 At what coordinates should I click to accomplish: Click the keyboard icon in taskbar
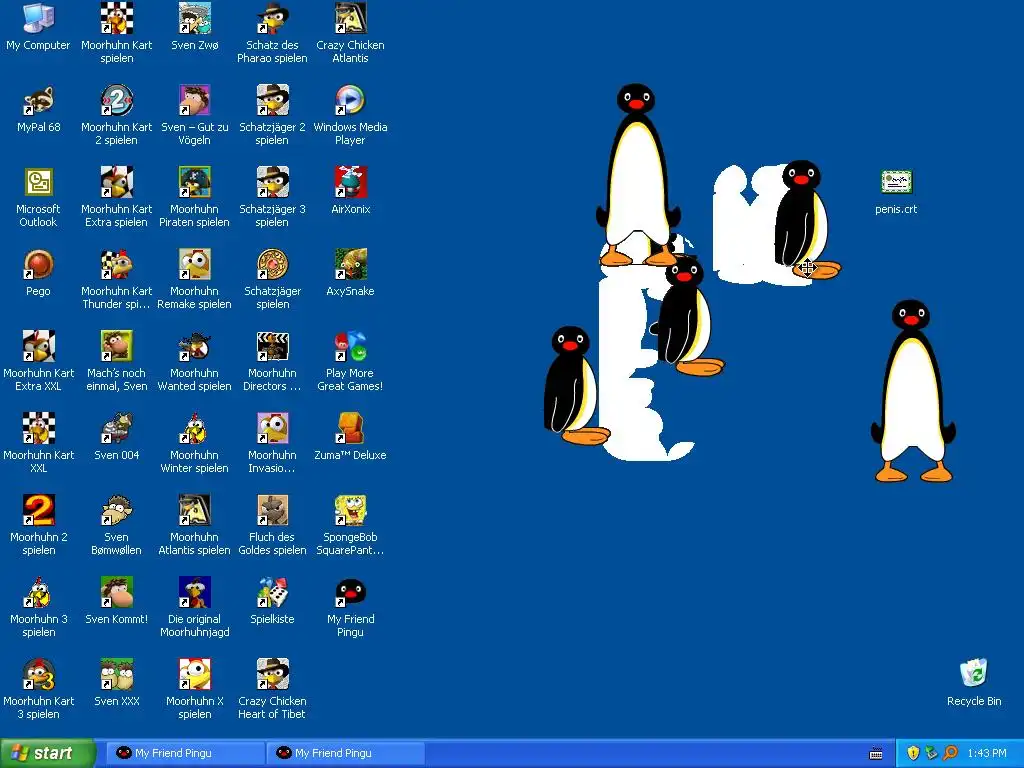(876, 754)
